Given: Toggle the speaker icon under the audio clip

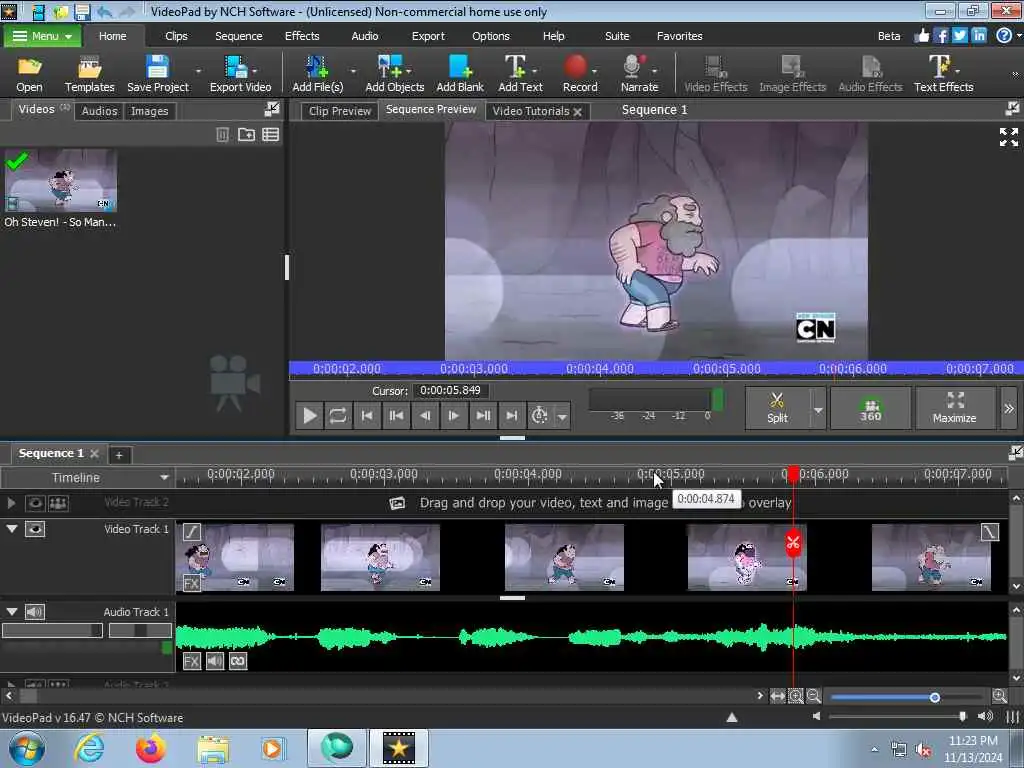Looking at the screenshot, I should [x=215, y=661].
